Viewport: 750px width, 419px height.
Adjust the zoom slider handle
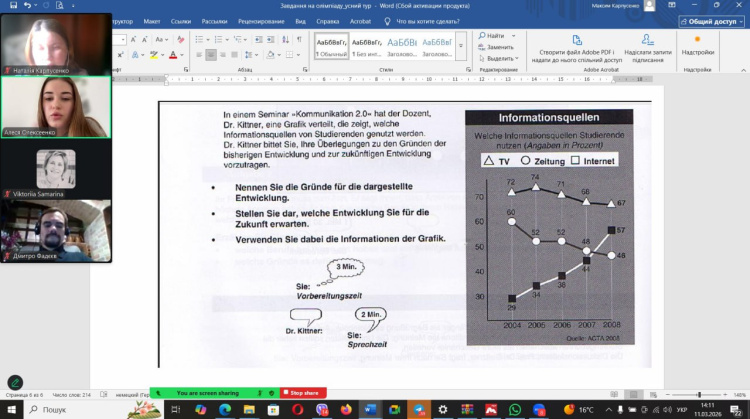point(699,395)
